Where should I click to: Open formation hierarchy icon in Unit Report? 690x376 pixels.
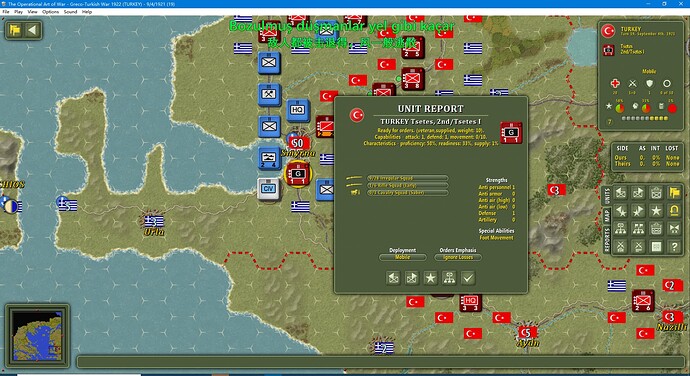(449, 278)
